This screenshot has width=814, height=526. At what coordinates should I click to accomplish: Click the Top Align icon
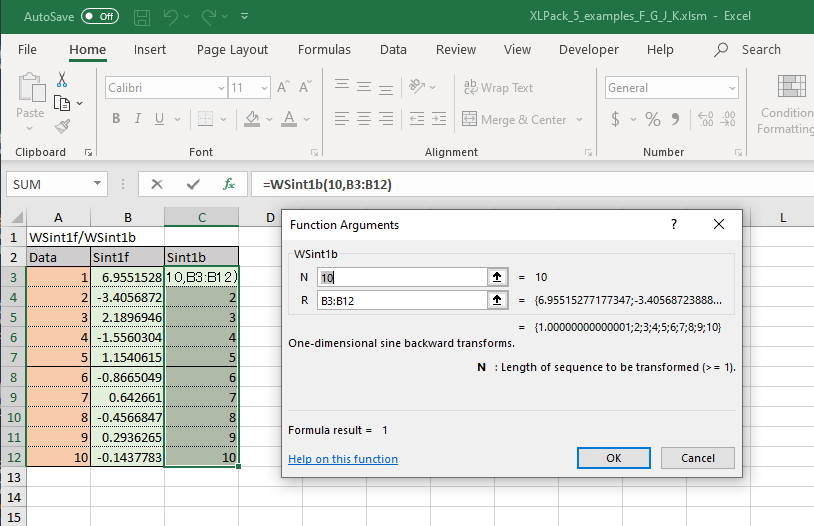click(342, 86)
